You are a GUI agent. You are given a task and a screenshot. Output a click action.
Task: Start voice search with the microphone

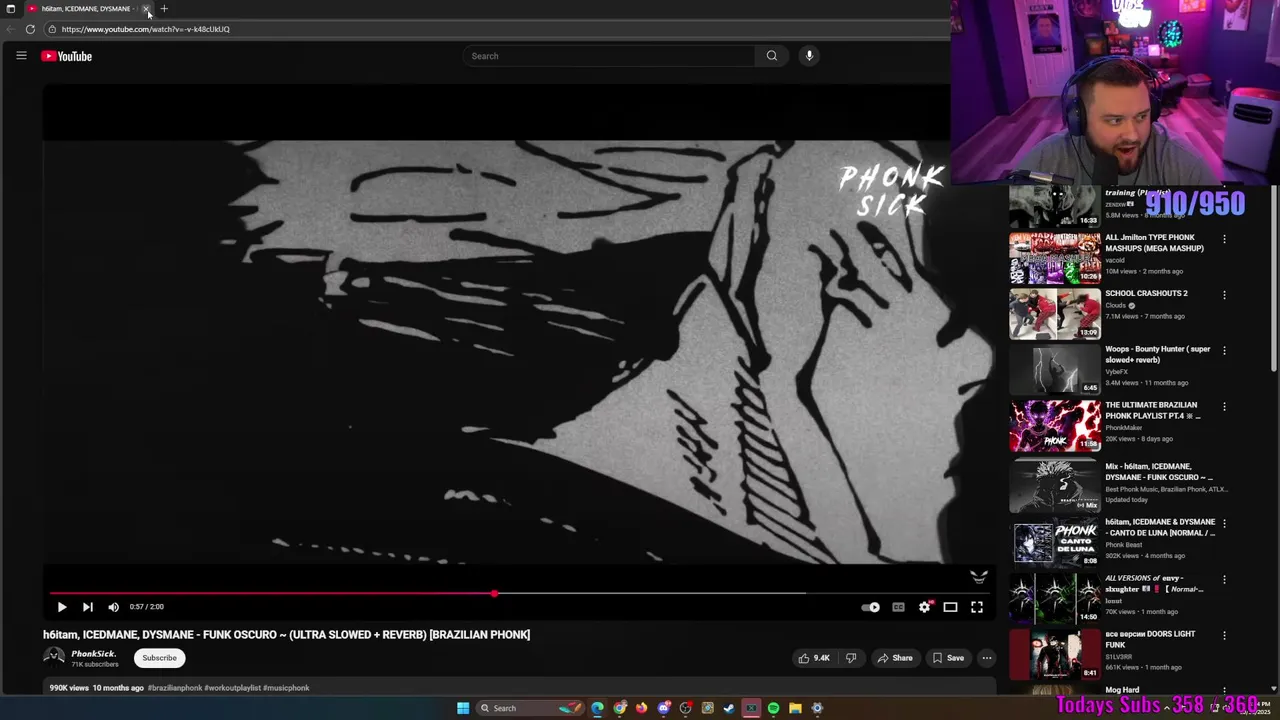pyautogui.click(x=809, y=56)
